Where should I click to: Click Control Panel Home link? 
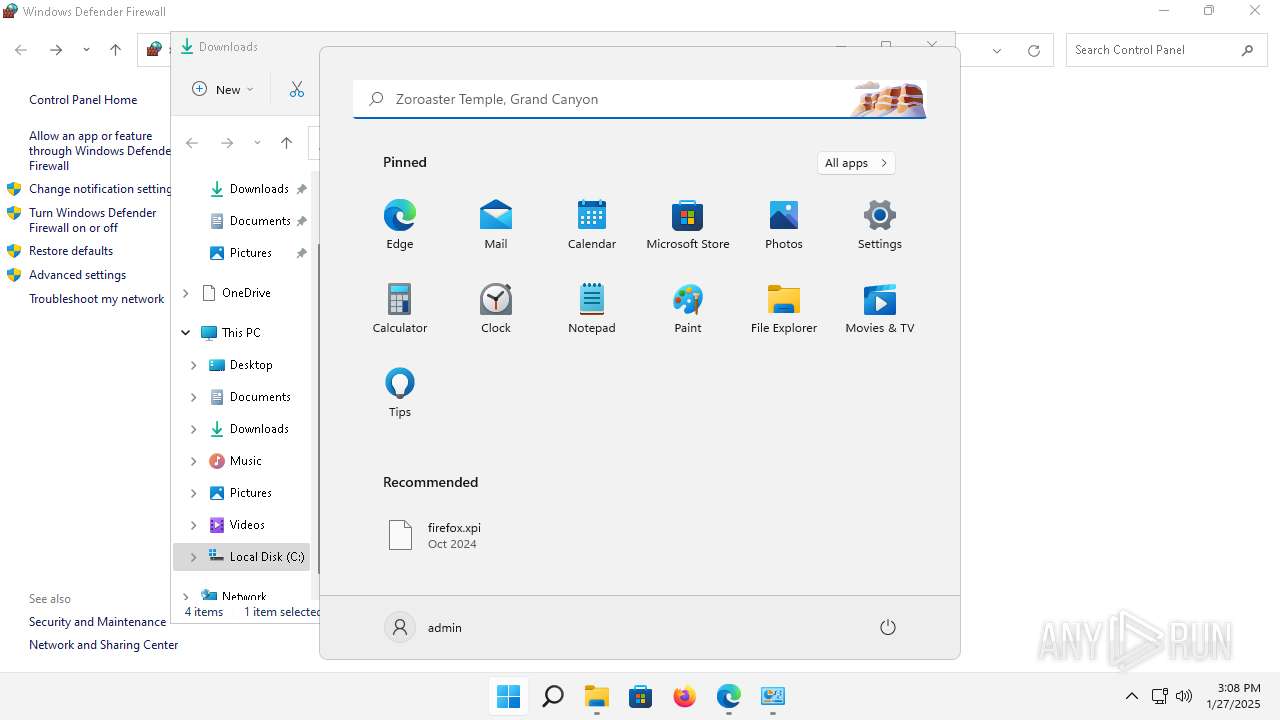pos(83,100)
